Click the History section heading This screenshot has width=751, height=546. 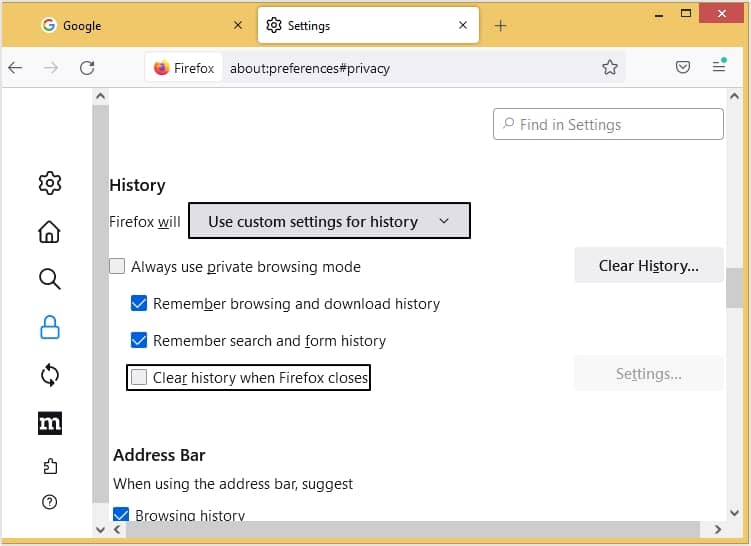(137, 185)
